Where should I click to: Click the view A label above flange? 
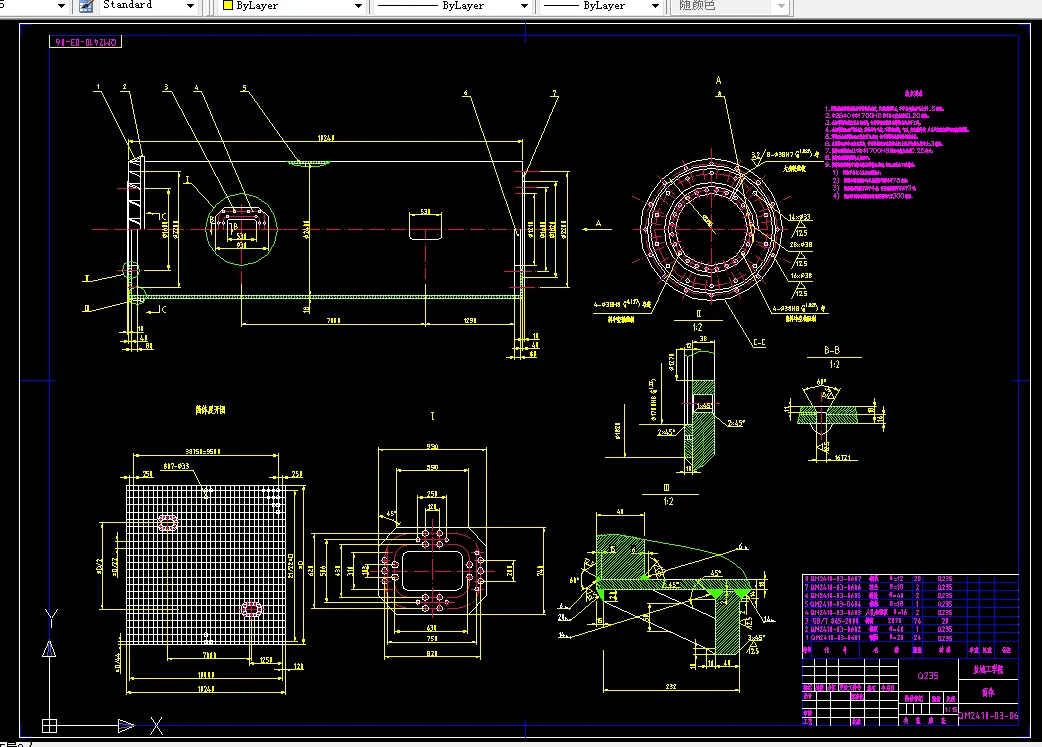(x=718, y=80)
